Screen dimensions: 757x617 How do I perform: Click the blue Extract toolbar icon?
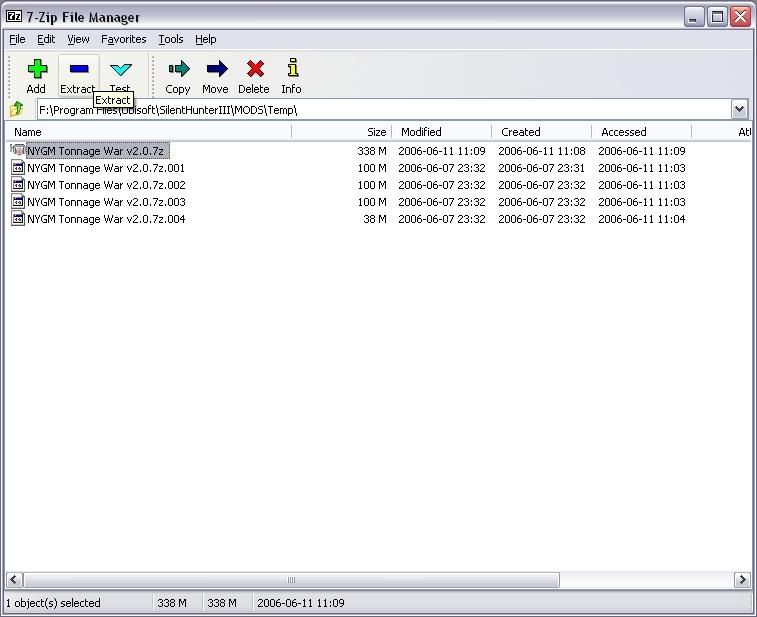pos(79,69)
